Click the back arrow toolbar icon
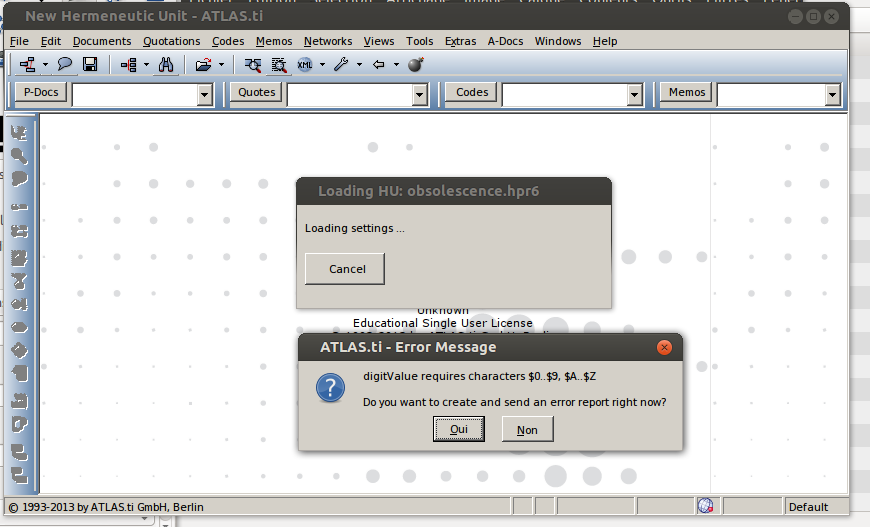The width and height of the screenshot is (870, 527). [378, 65]
